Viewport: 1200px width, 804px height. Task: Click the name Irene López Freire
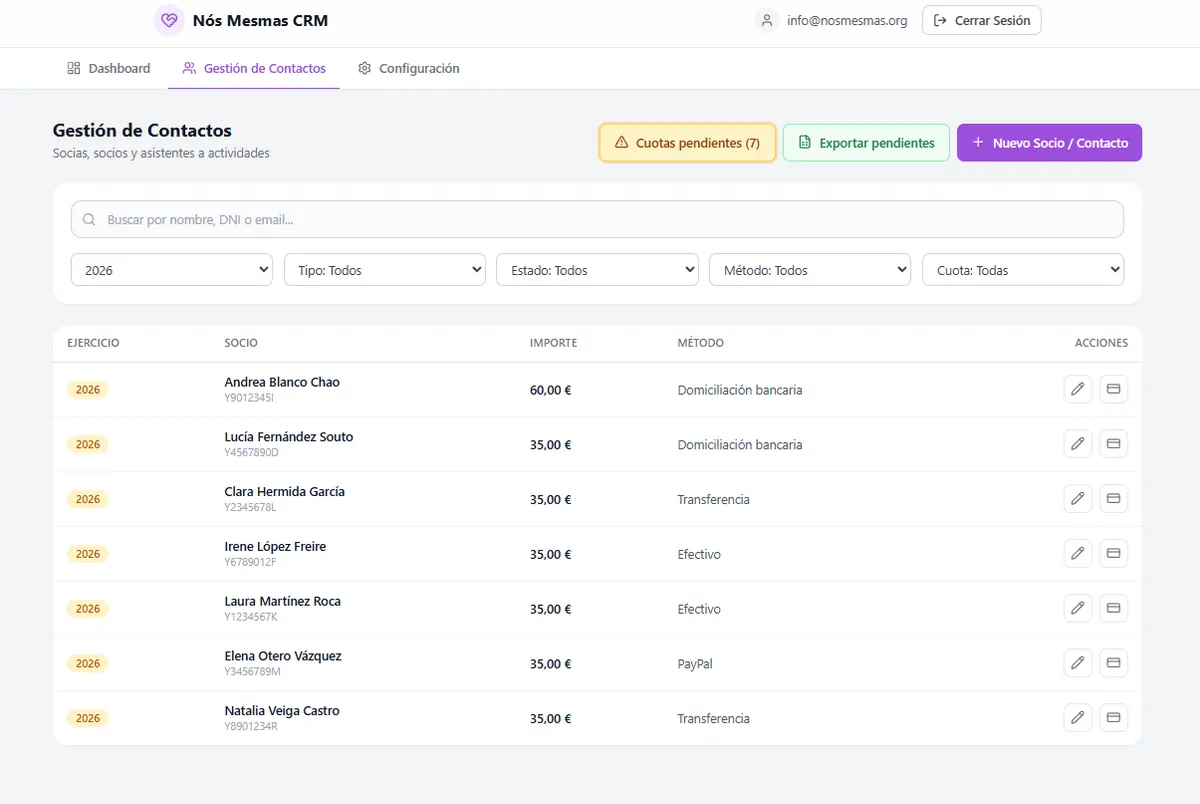pyautogui.click(x=275, y=547)
